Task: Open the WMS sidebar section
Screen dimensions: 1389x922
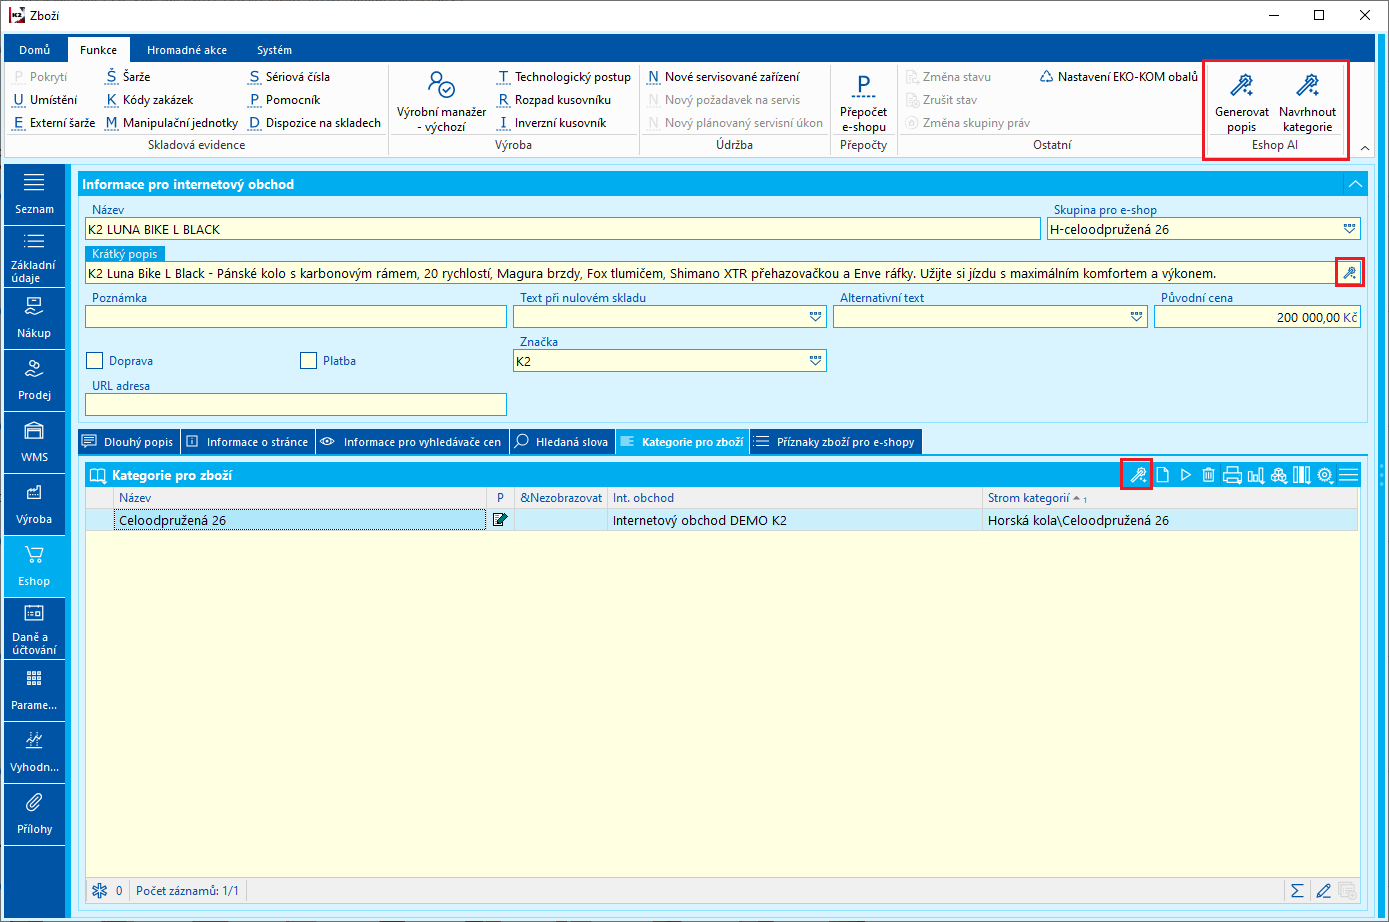Action: 34,441
